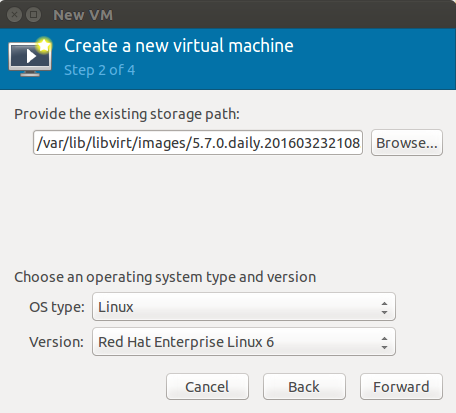Focus the existing storage path field
The image size is (456, 413).
tap(198, 143)
